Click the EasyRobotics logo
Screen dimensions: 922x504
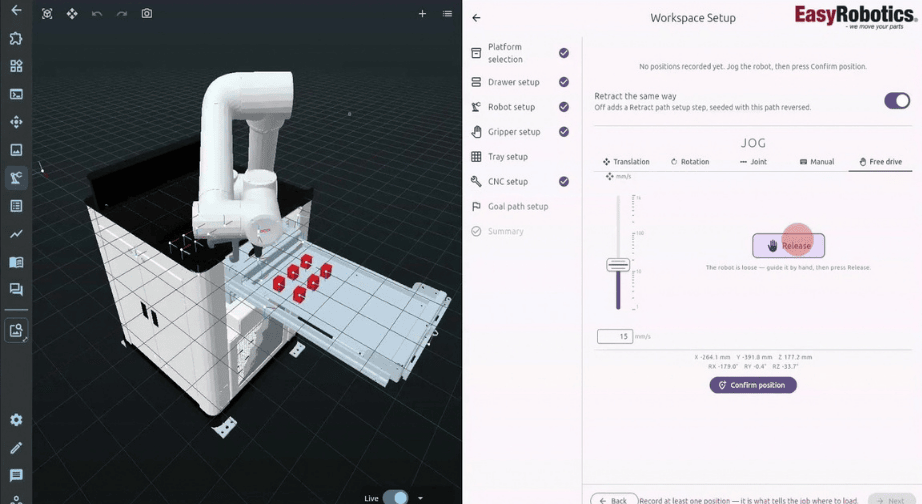(x=856, y=16)
